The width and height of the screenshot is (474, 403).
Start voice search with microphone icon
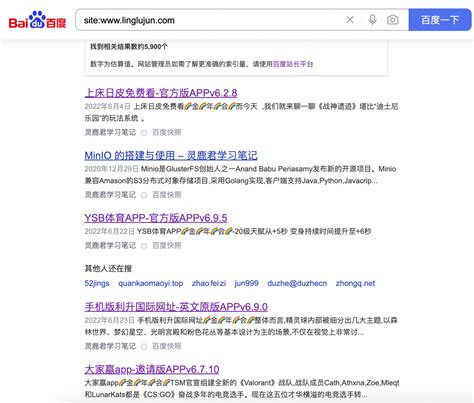[x=372, y=20]
